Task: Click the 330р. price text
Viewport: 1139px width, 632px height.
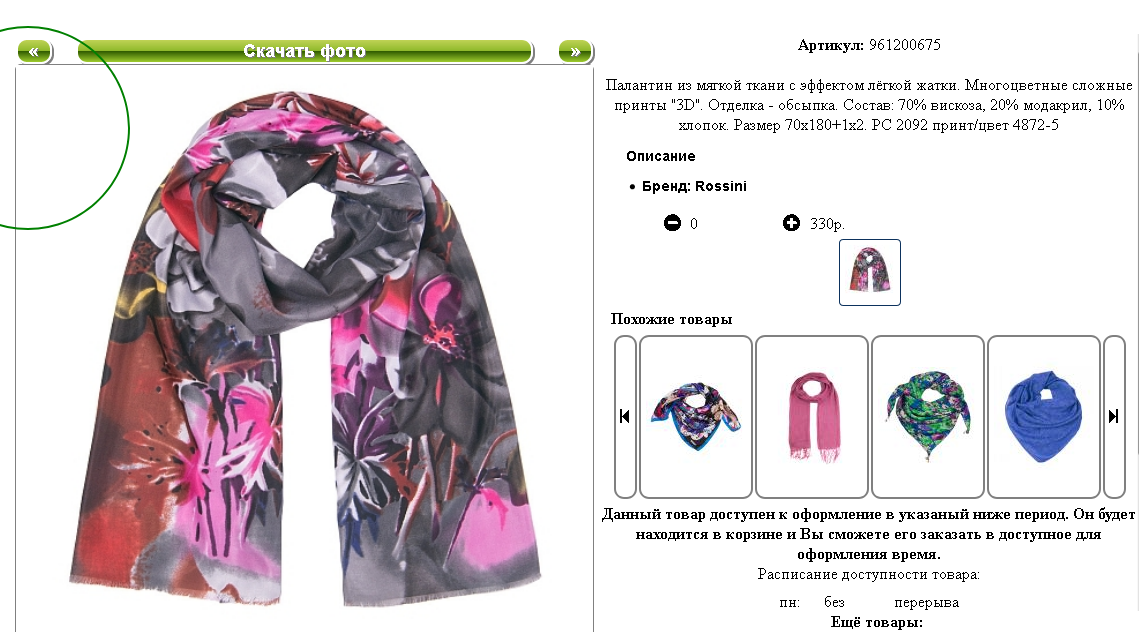Action: 827,224
